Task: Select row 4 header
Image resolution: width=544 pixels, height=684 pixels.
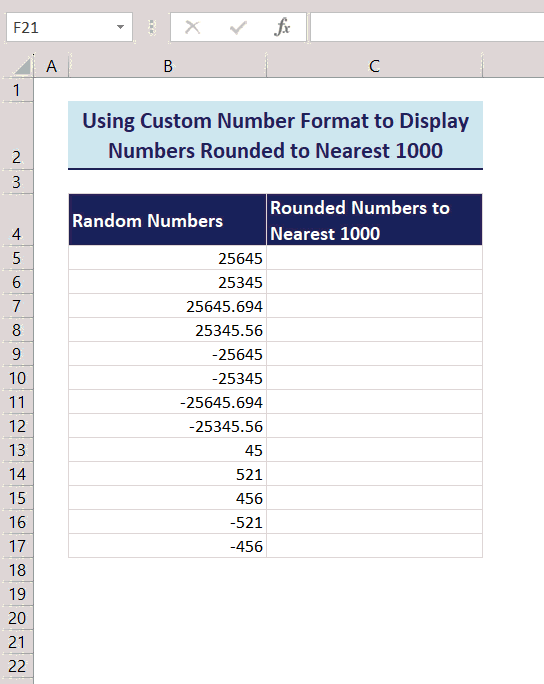Action: pyautogui.click(x=17, y=219)
